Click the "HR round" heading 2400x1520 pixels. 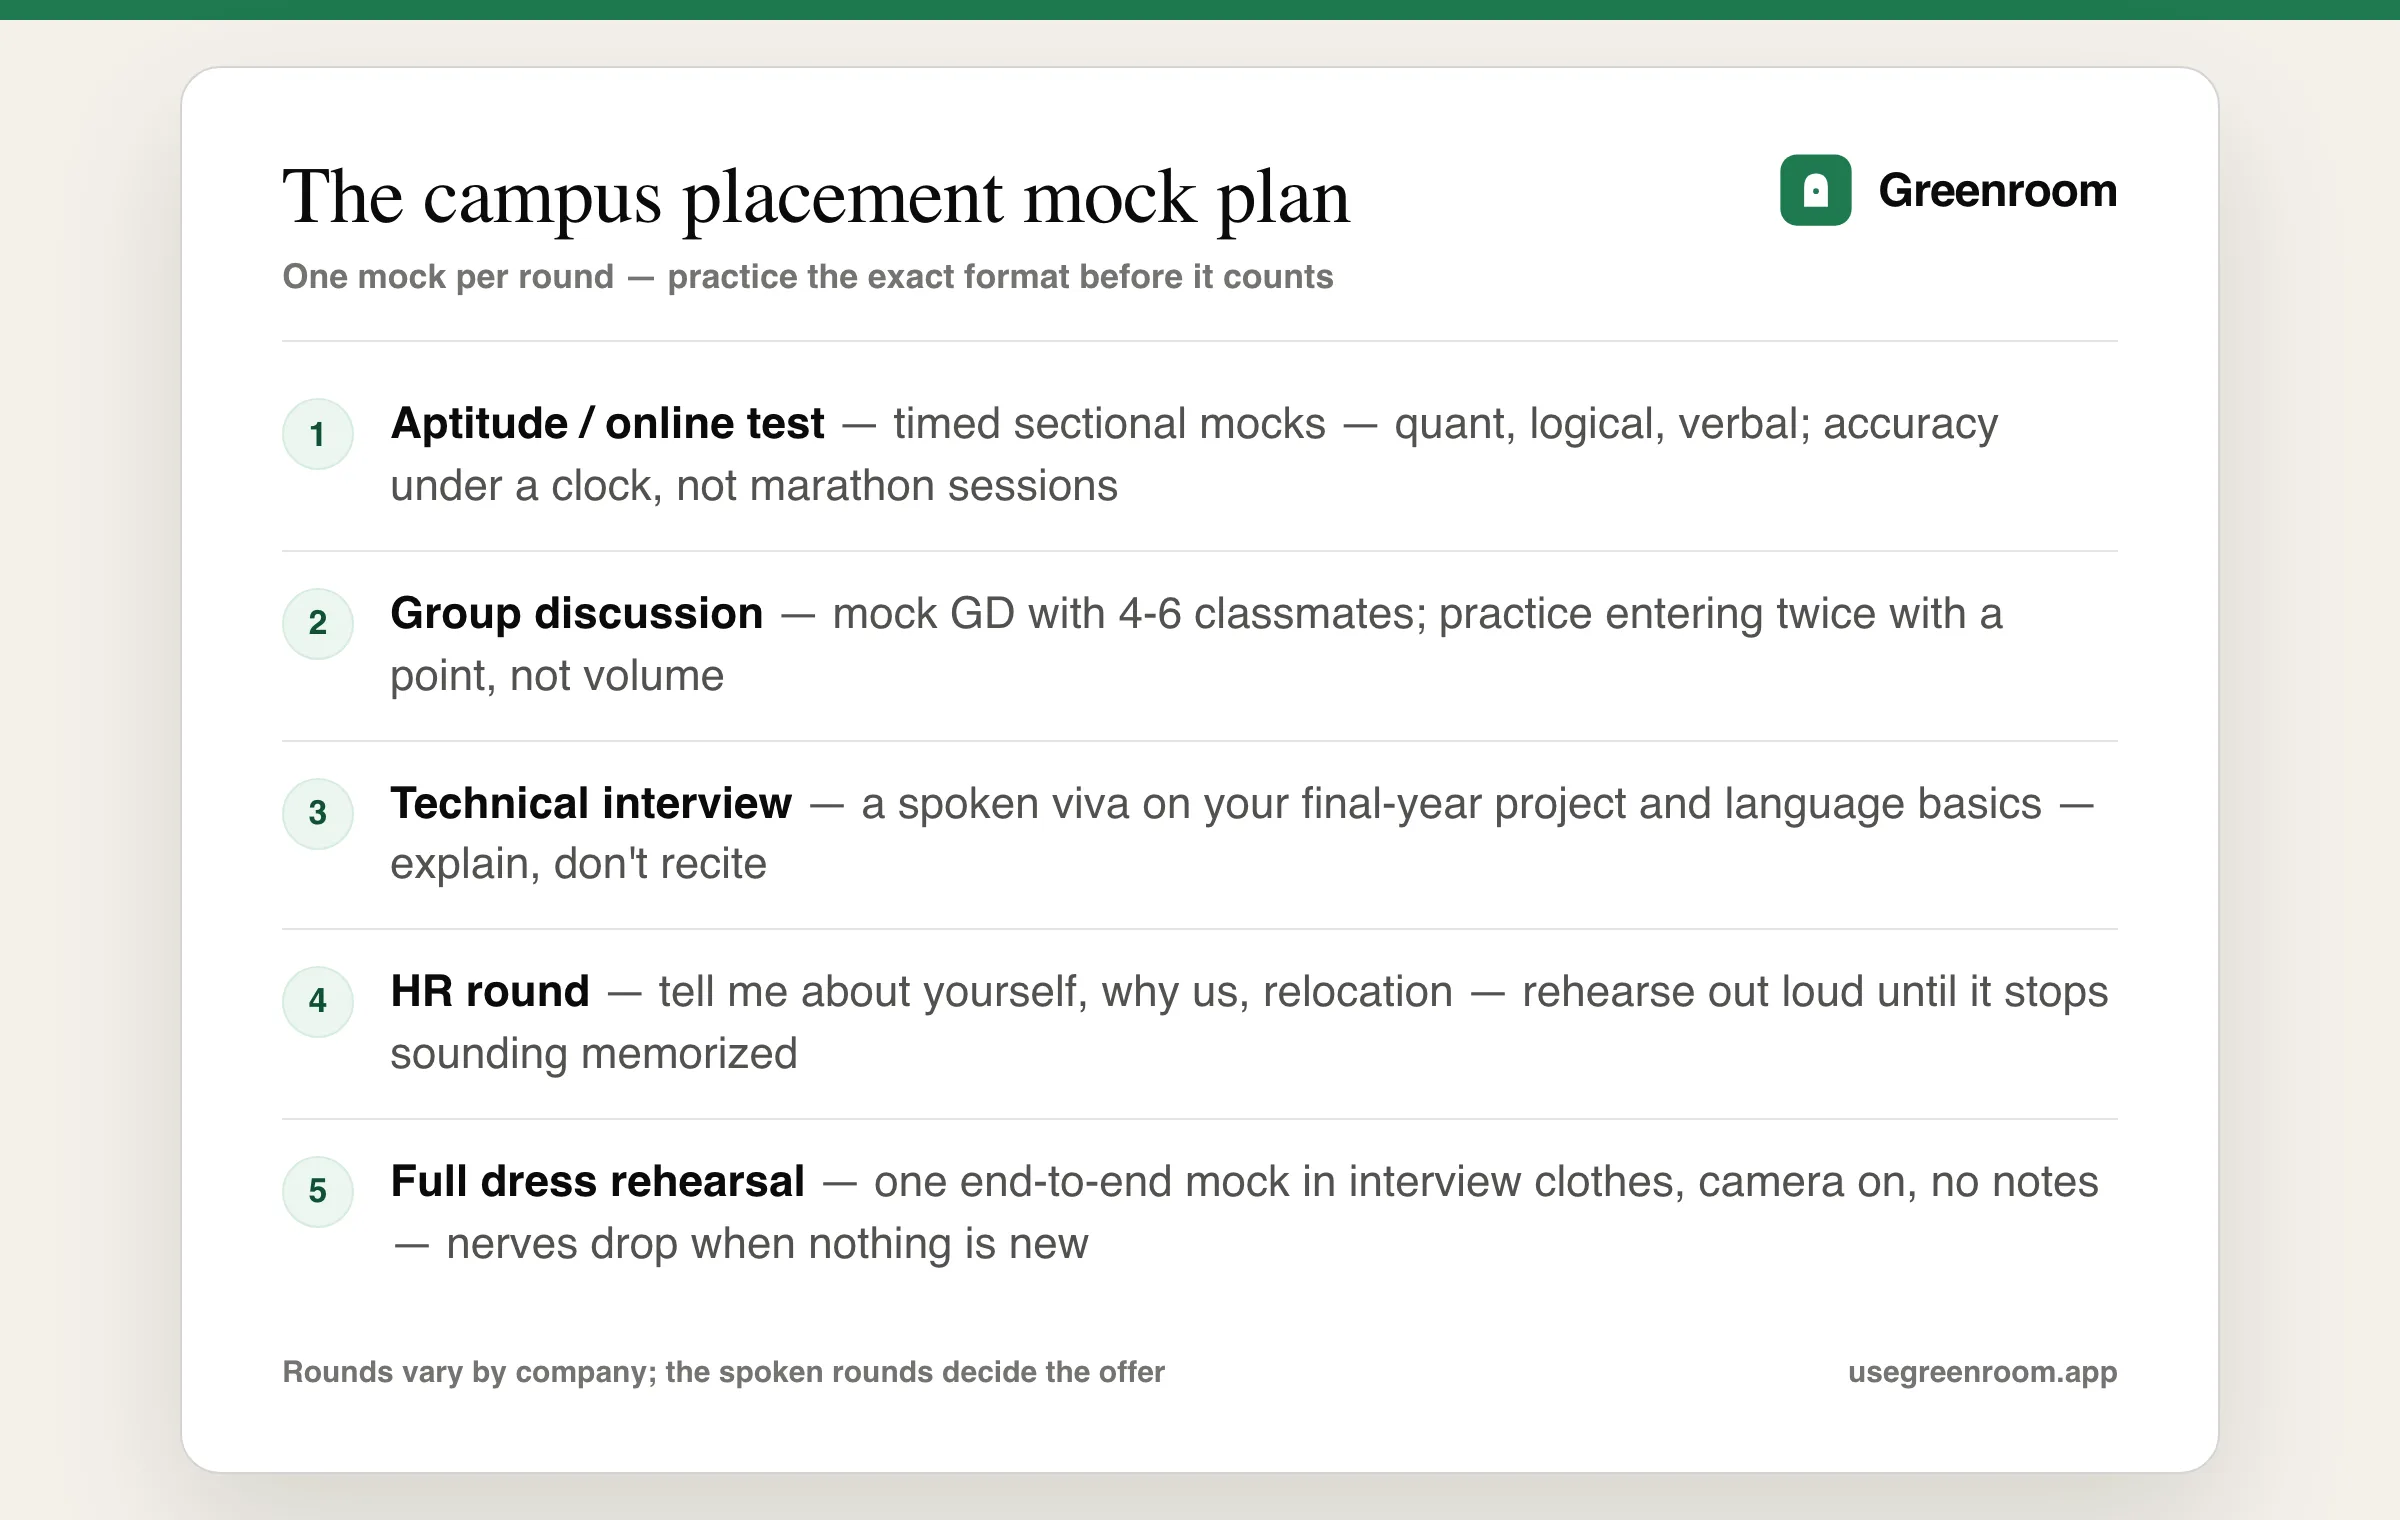(x=490, y=991)
